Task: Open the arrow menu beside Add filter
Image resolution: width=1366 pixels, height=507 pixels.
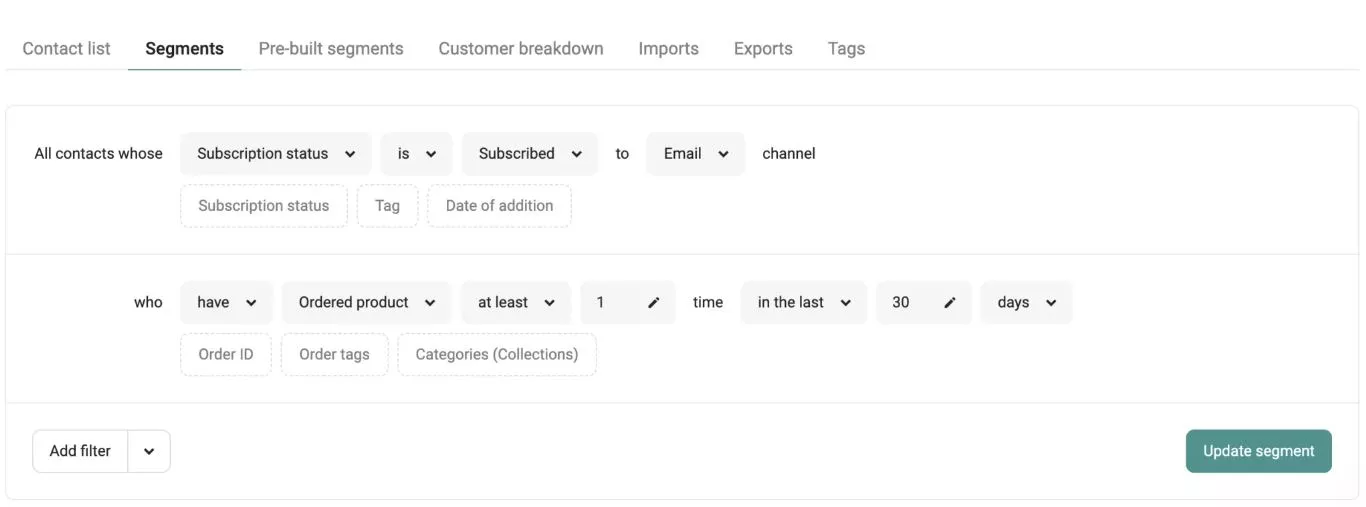Action: [149, 451]
